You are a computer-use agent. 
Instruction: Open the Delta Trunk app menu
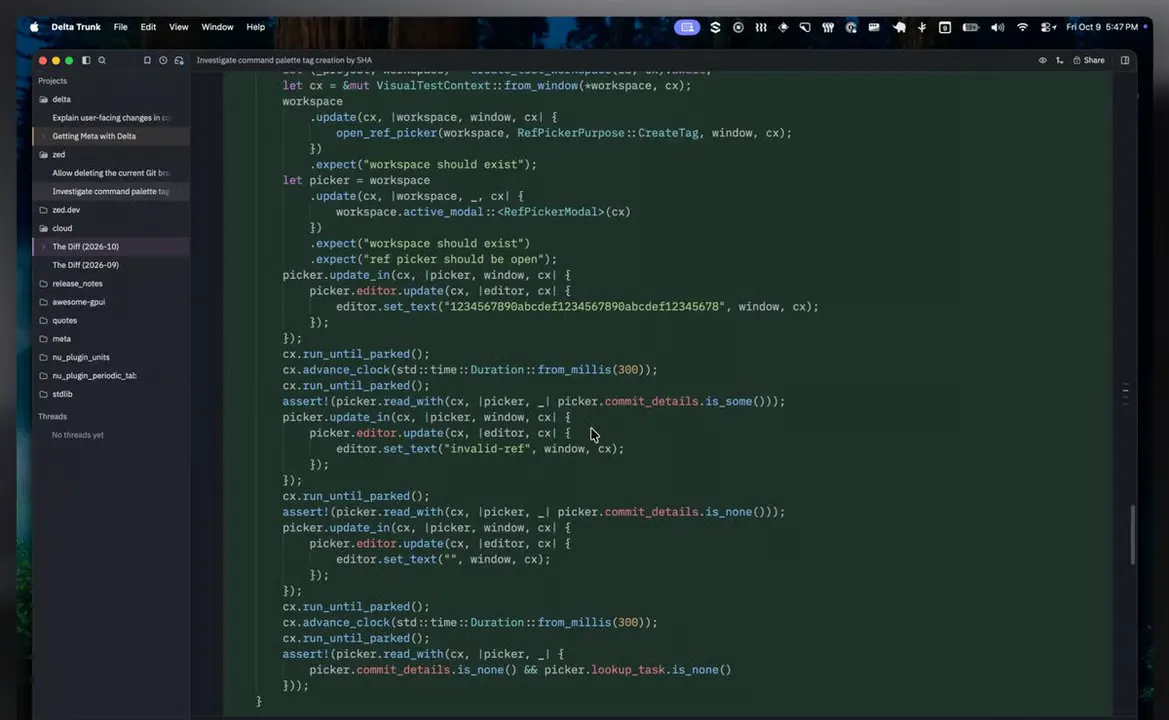click(75, 27)
